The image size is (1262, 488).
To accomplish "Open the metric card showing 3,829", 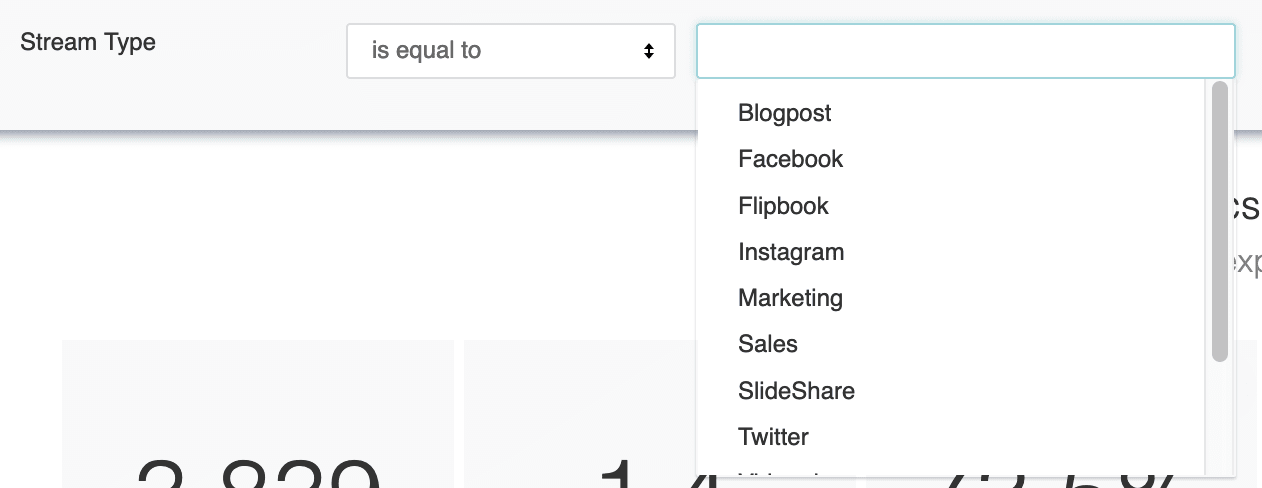I will [258, 414].
